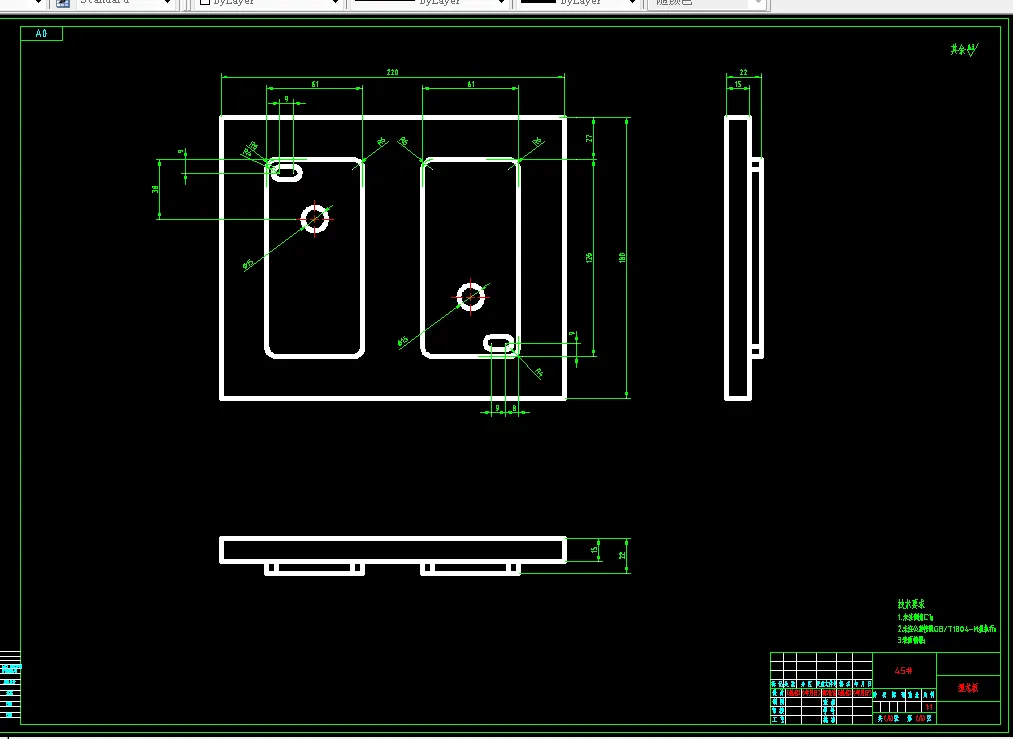Screen dimensions: 1013x739
Task: Select the 61 dimension above right pocket
Action: click(x=471, y=84)
